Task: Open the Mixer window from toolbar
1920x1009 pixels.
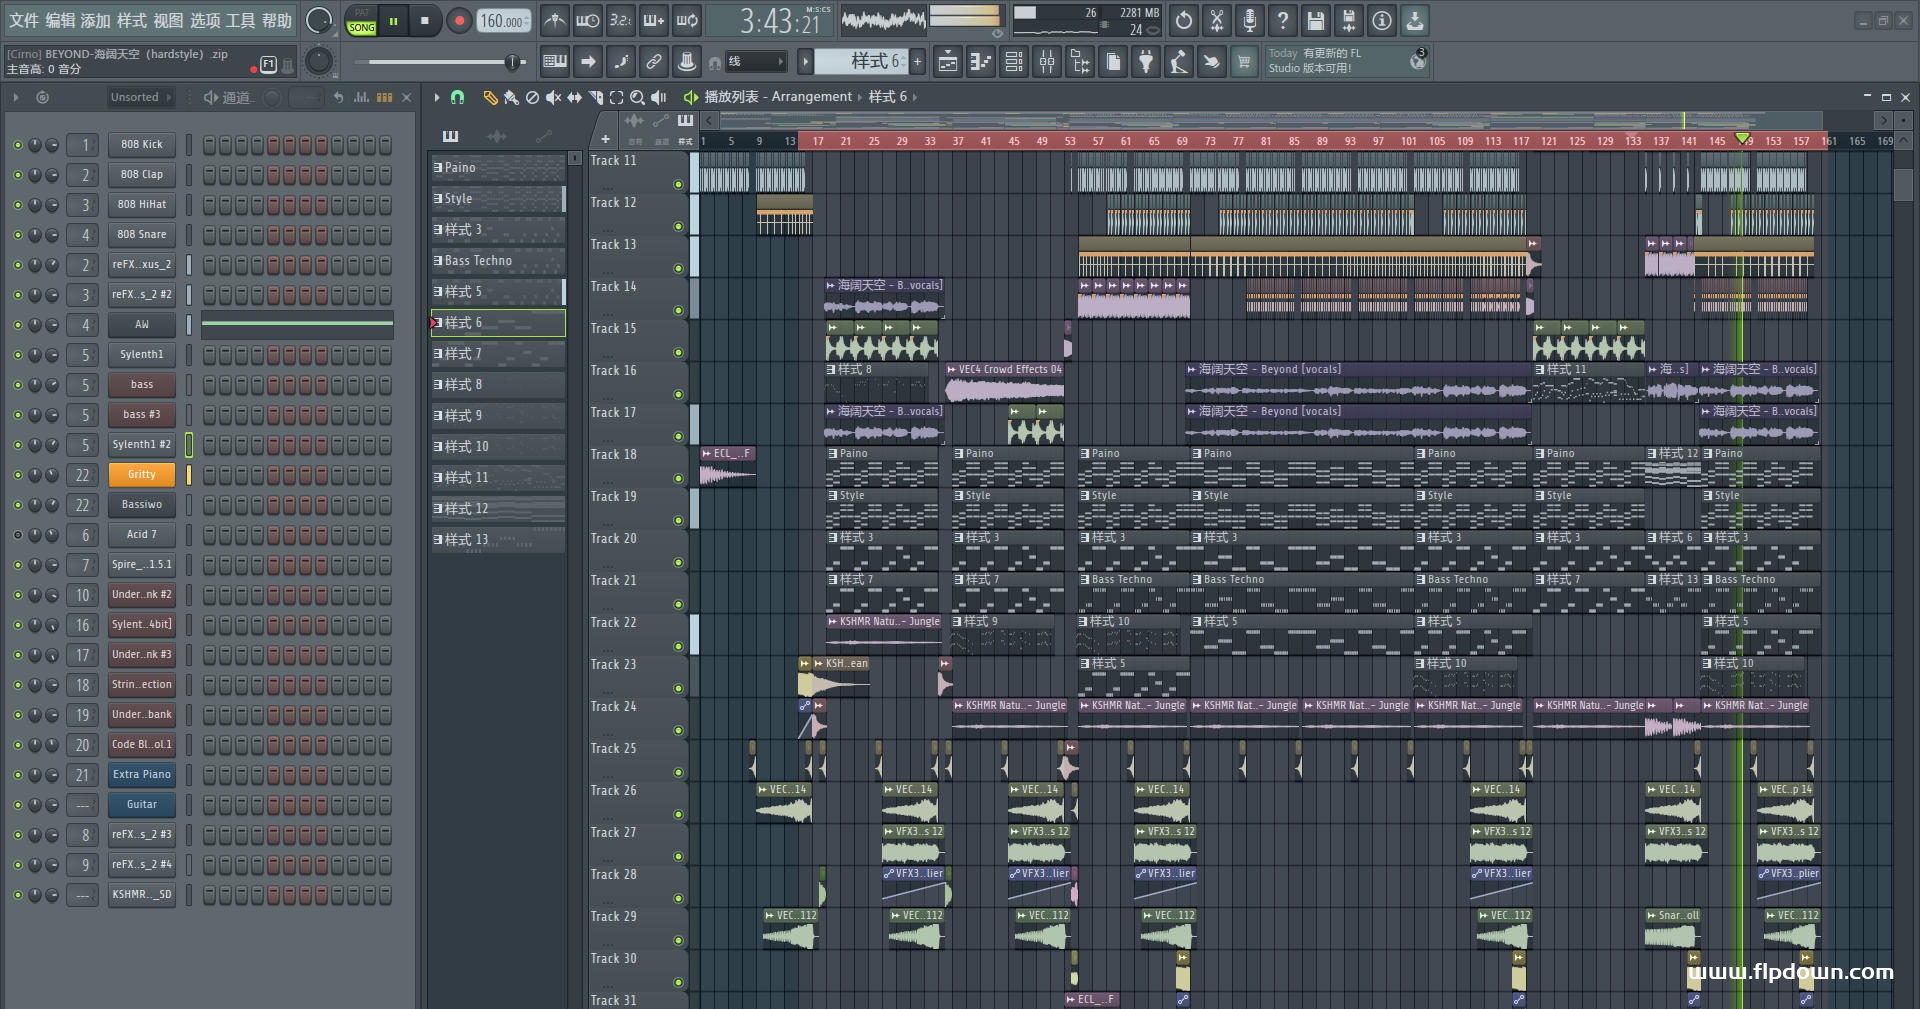Action: (x=1047, y=62)
